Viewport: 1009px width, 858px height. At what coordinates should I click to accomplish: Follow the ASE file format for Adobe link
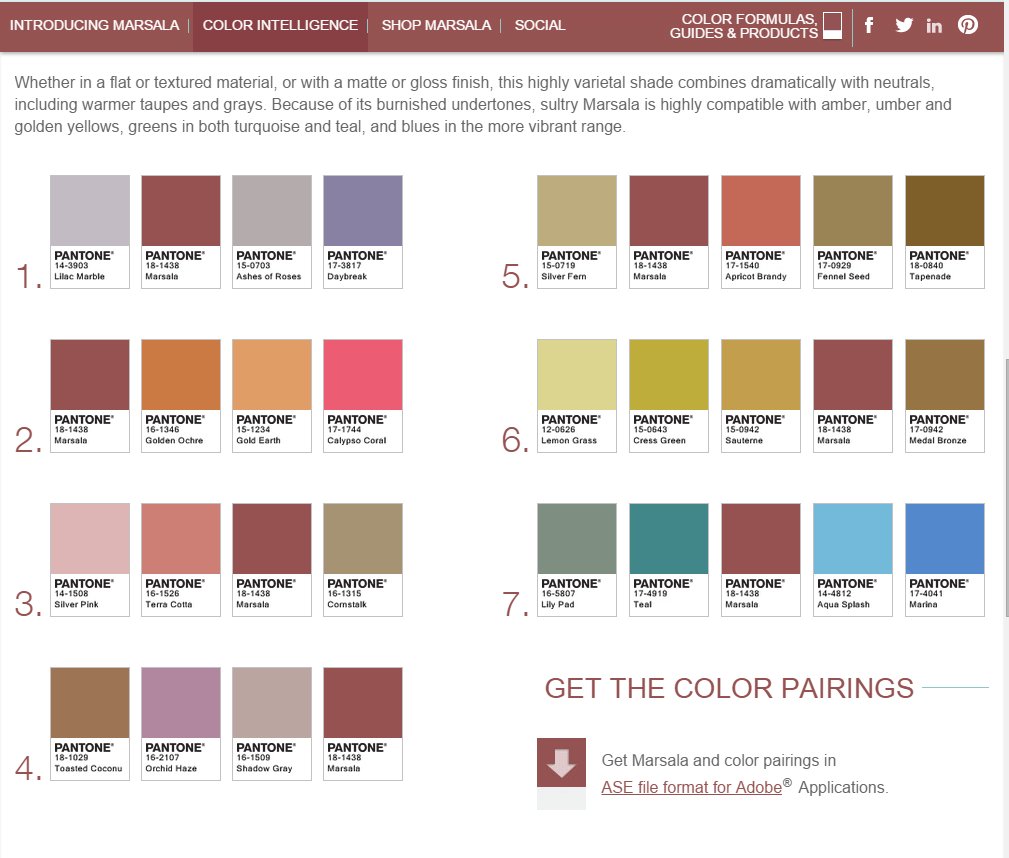coord(692,787)
